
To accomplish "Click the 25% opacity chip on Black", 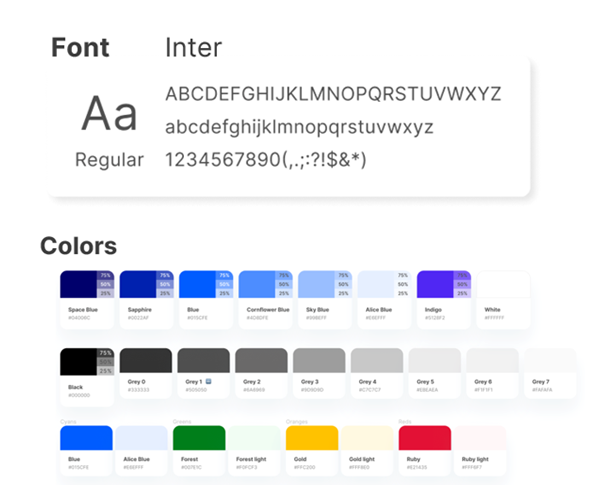I will click(x=105, y=371).
